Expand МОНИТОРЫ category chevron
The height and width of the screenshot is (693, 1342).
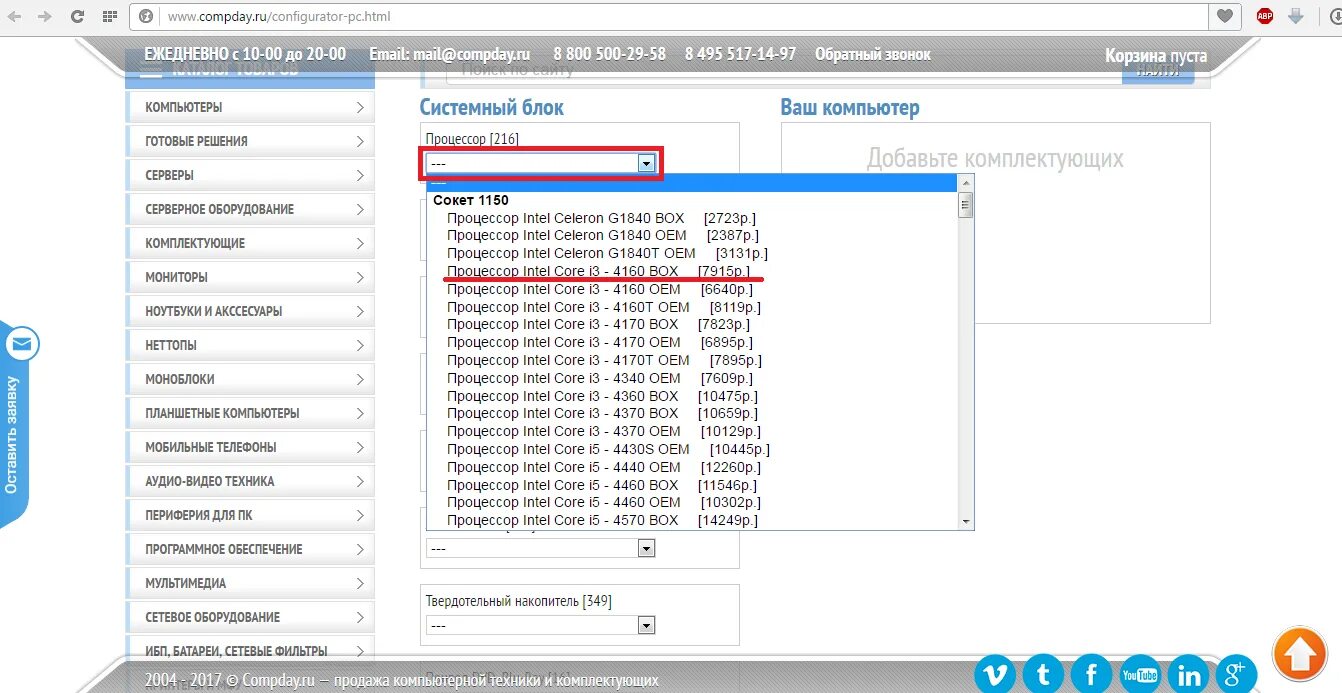360,277
